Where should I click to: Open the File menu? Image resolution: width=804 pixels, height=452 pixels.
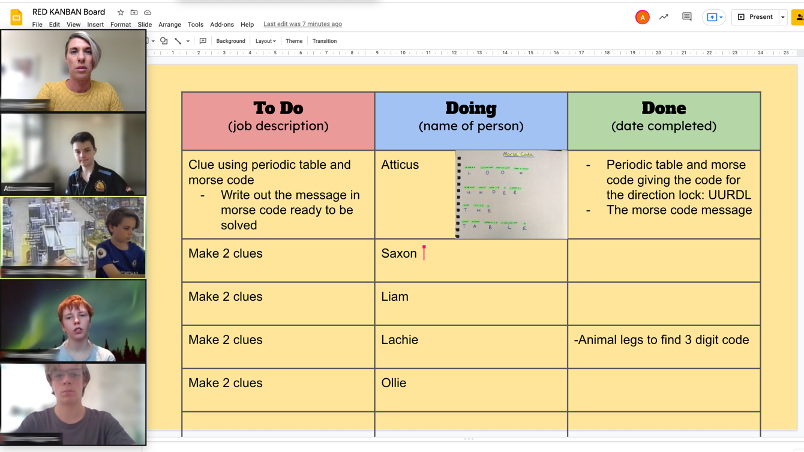coord(37,25)
